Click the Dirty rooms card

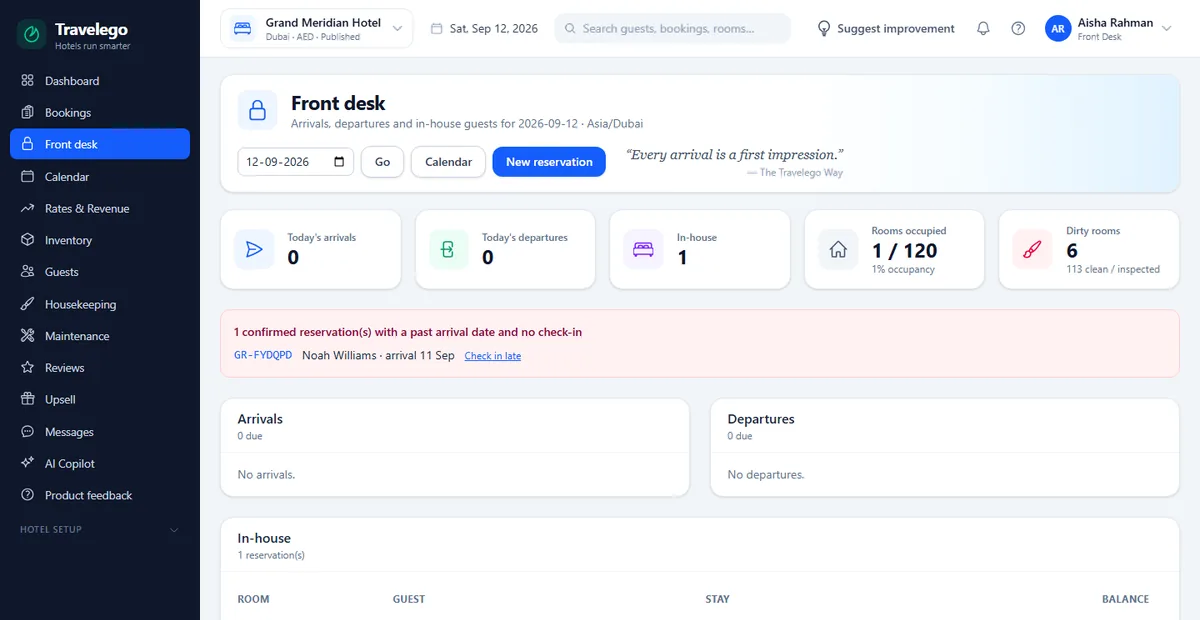1089,250
